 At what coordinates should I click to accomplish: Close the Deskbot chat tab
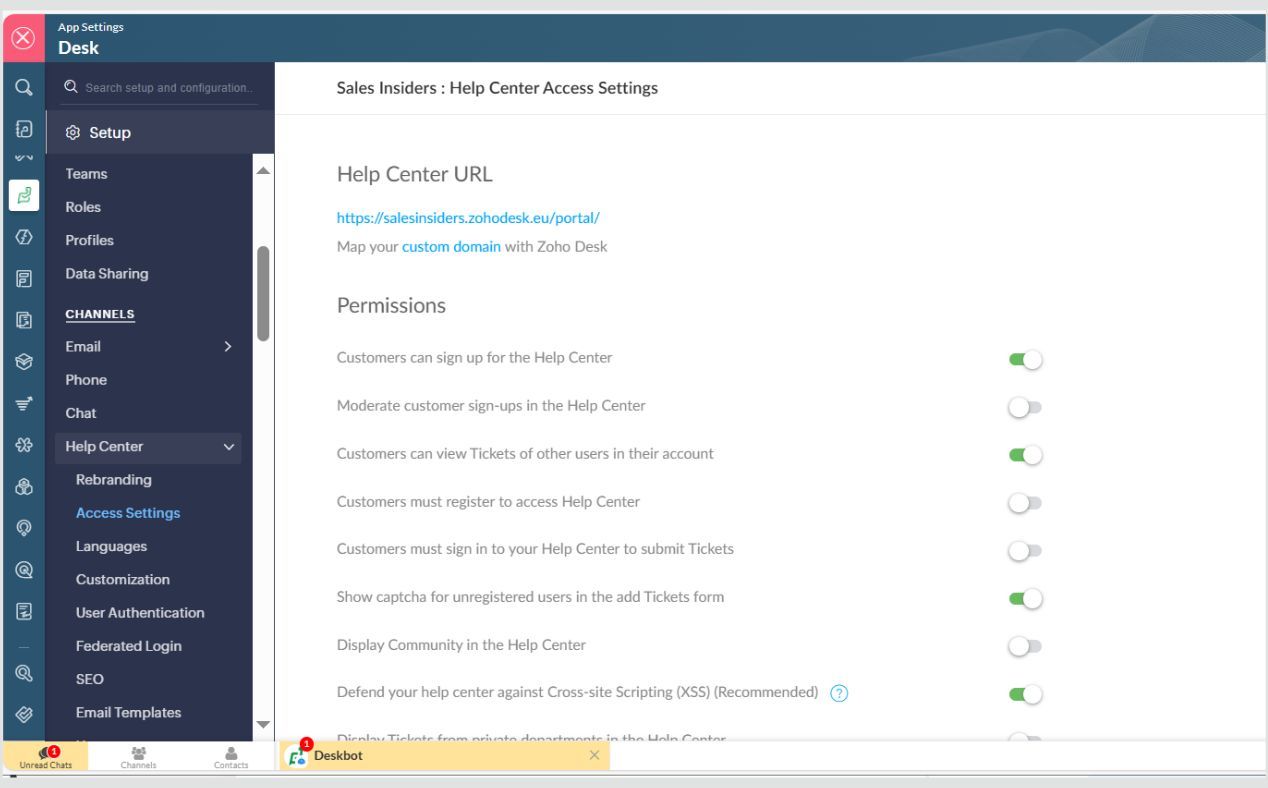(x=594, y=755)
